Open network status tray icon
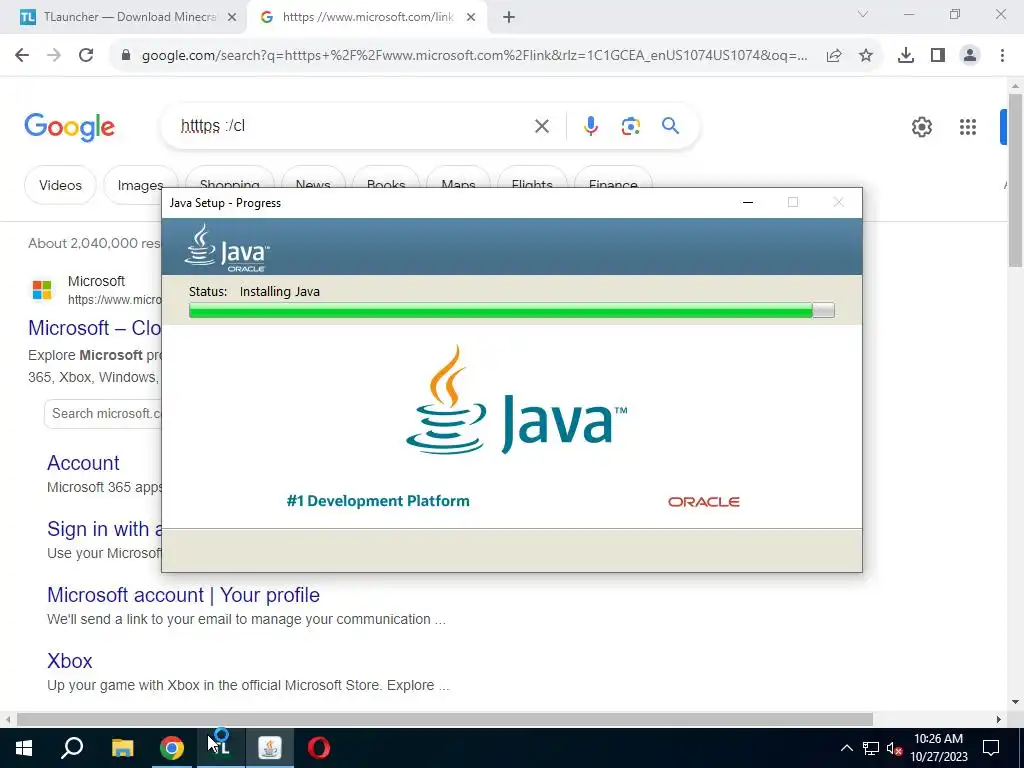The width and height of the screenshot is (1024, 768). tap(871, 748)
